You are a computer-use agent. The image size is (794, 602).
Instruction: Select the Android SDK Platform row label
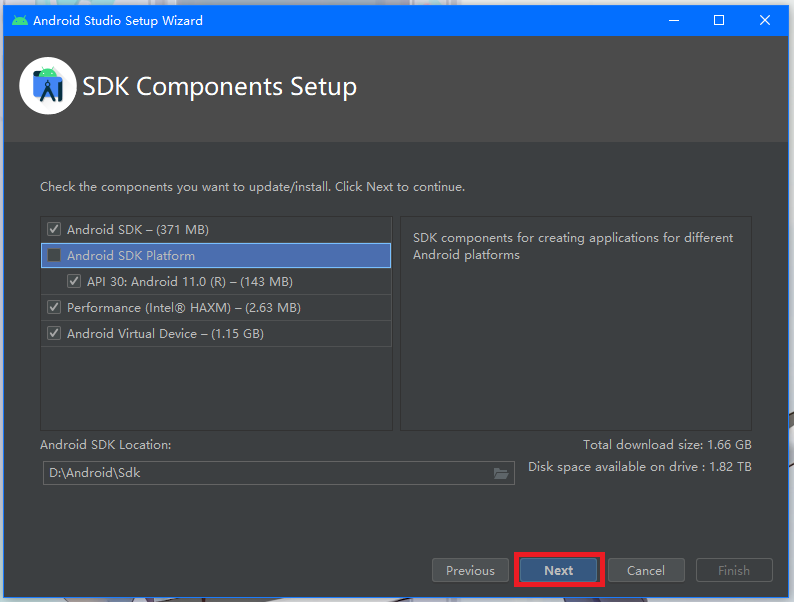click(x=131, y=256)
